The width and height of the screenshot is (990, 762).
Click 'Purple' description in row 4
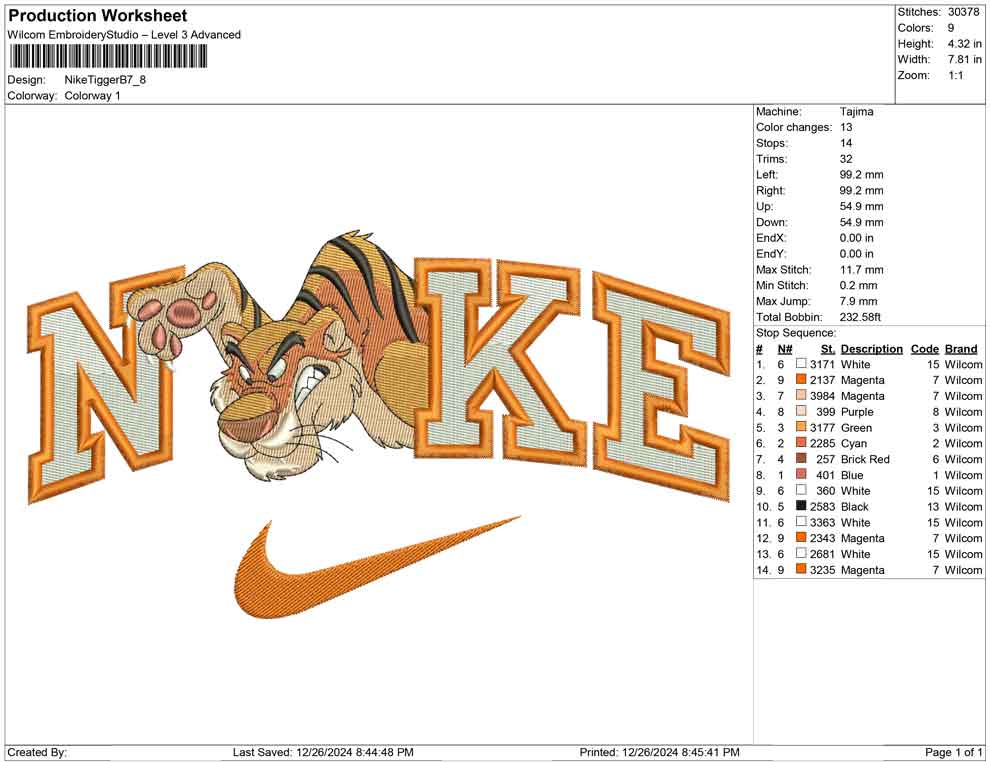point(857,412)
